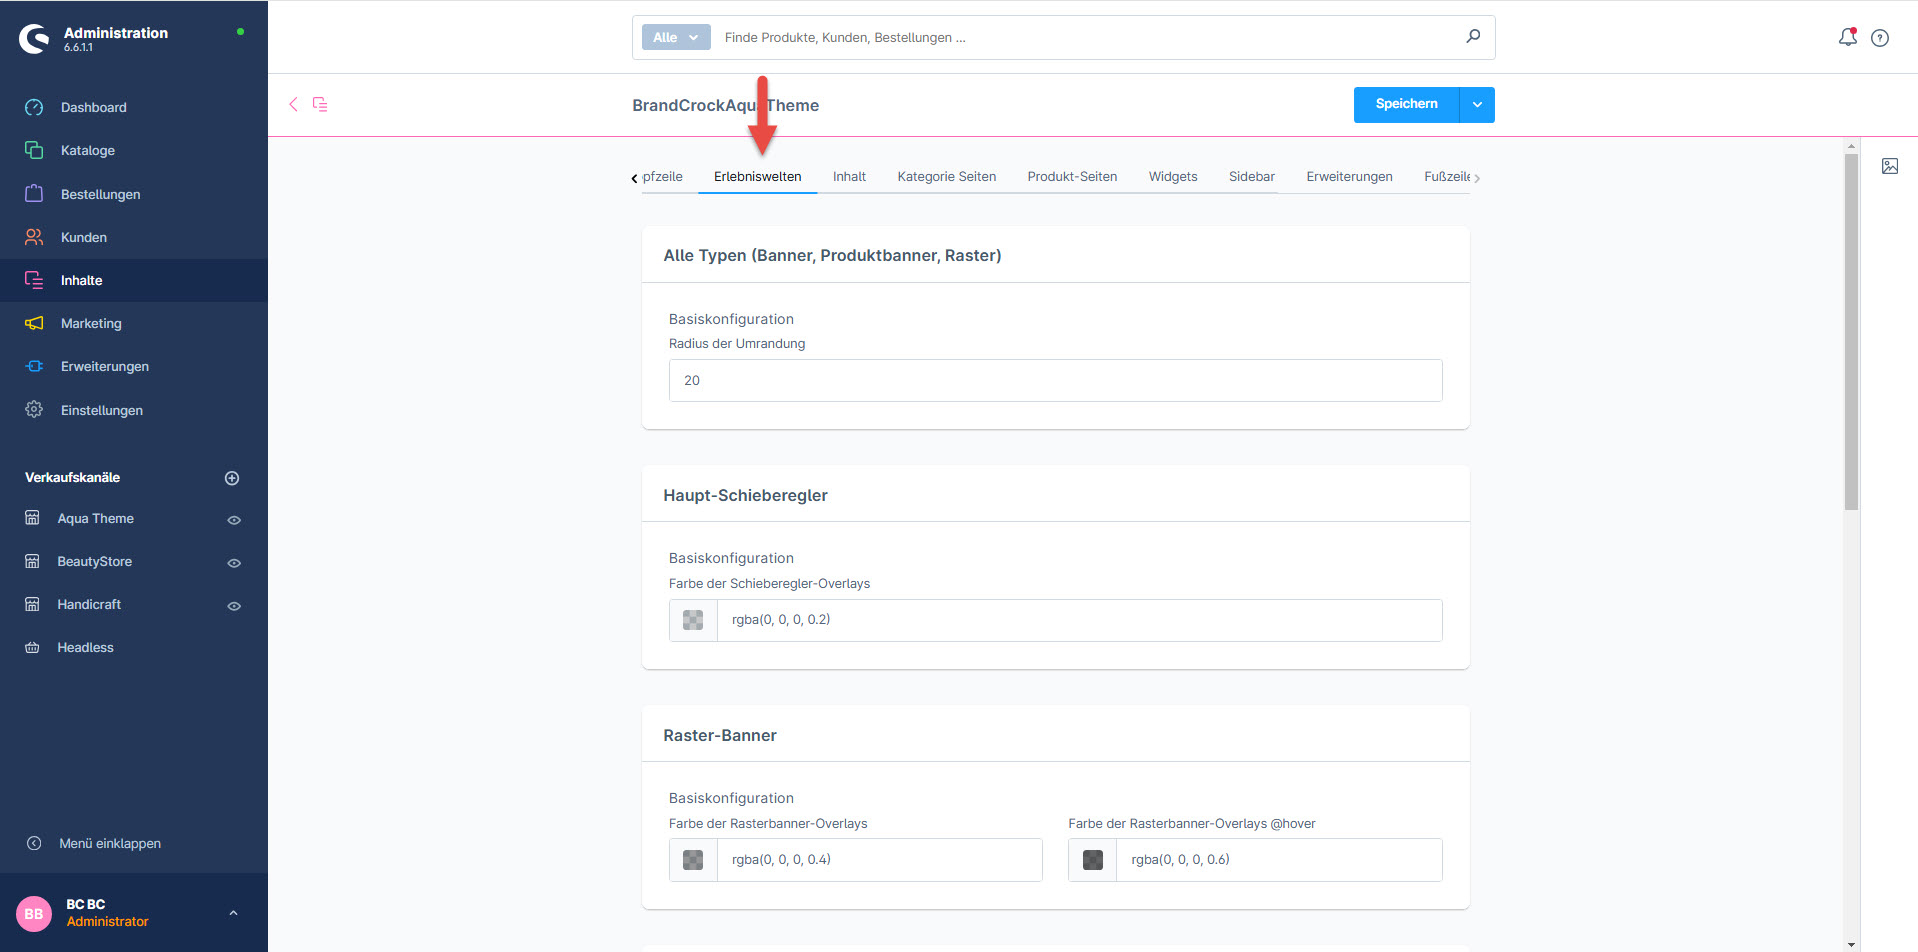Expand the Speichern button dropdown arrow
Image resolution: width=1918 pixels, height=952 pixels.
[1477, 104]
